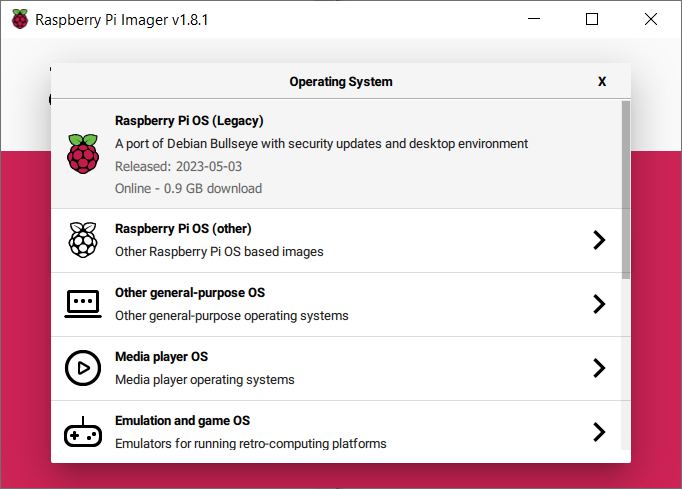Click the monitor icon for Other general-purpose OS

tap(83, 304)
